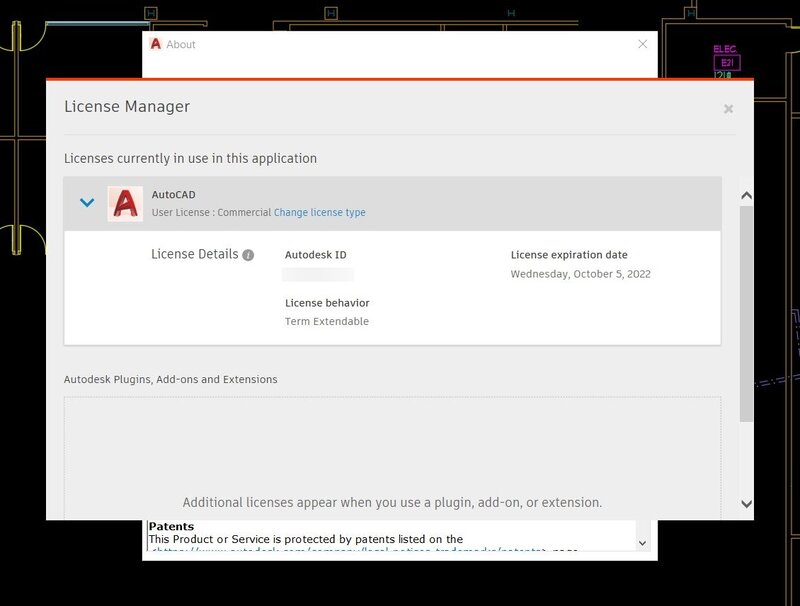Select the license expiration date text
This screenshot has height=606, width=800.
tap(581, 274)
